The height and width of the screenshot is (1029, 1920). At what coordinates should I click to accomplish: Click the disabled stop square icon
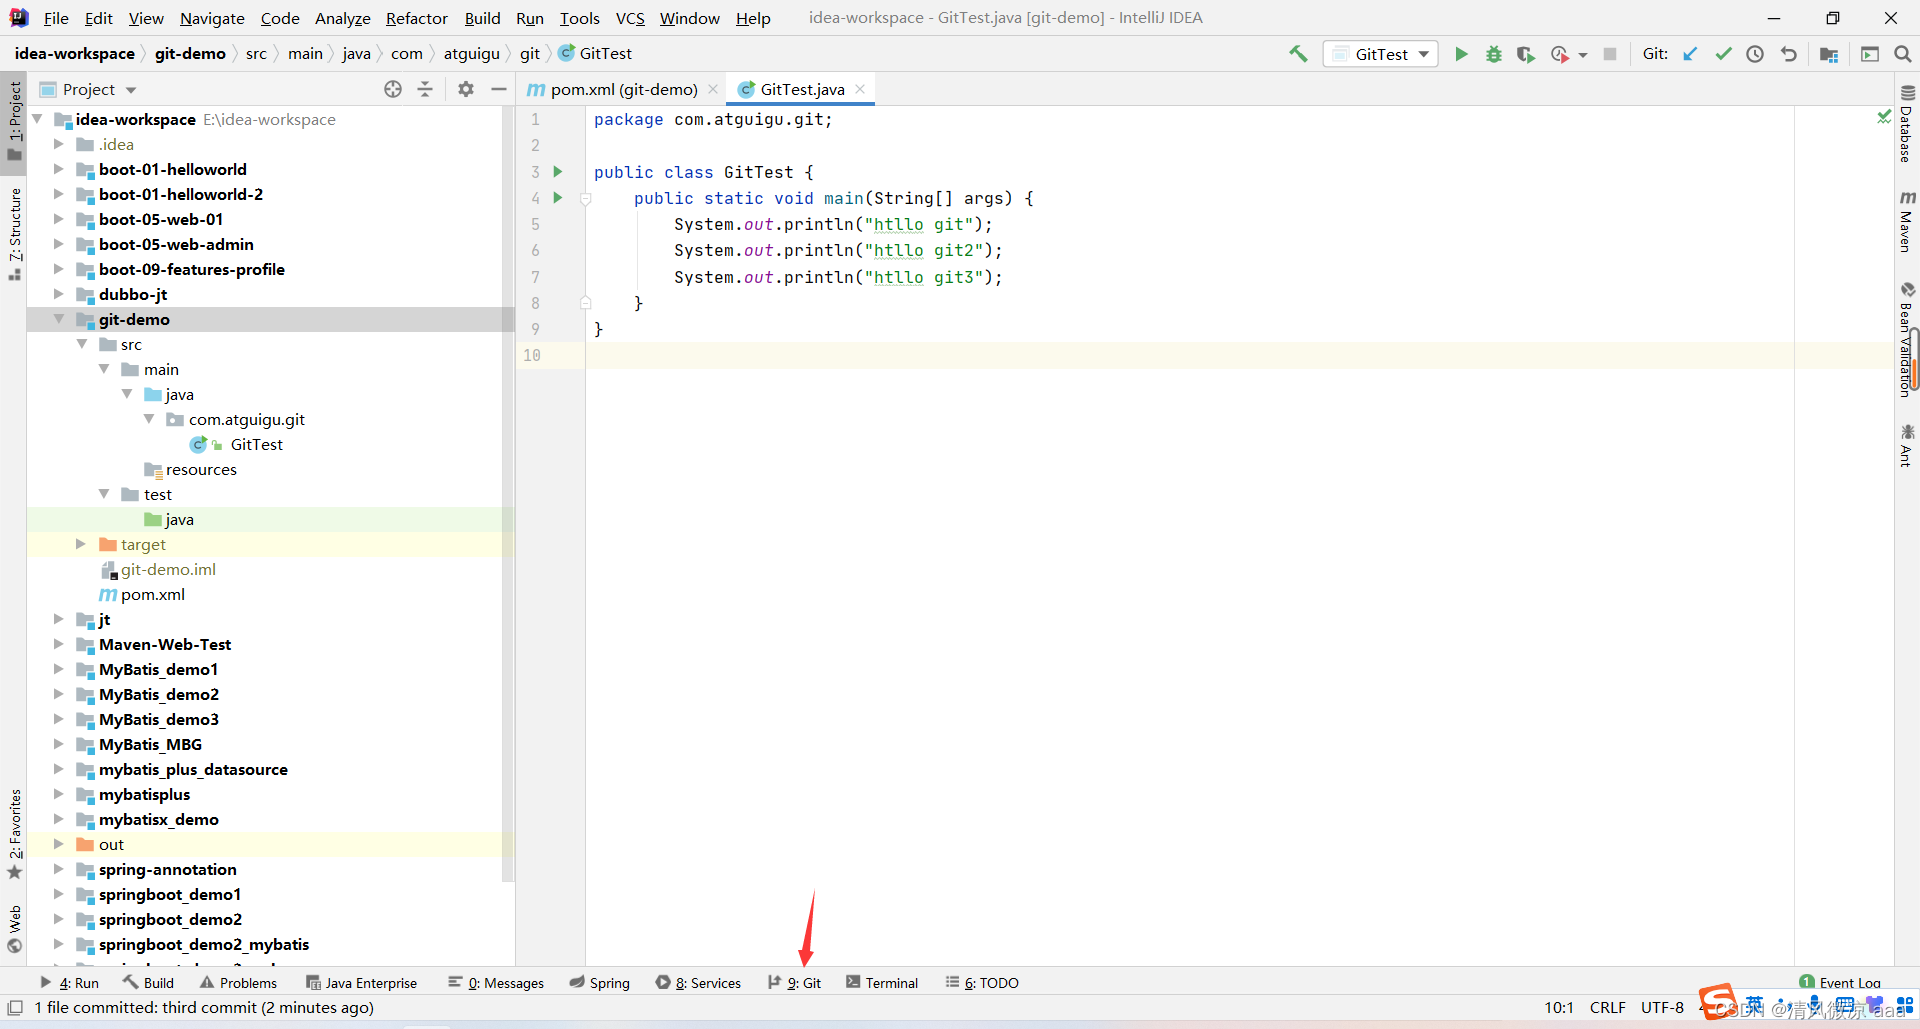pyautogui.click(x=1610, y=54)
